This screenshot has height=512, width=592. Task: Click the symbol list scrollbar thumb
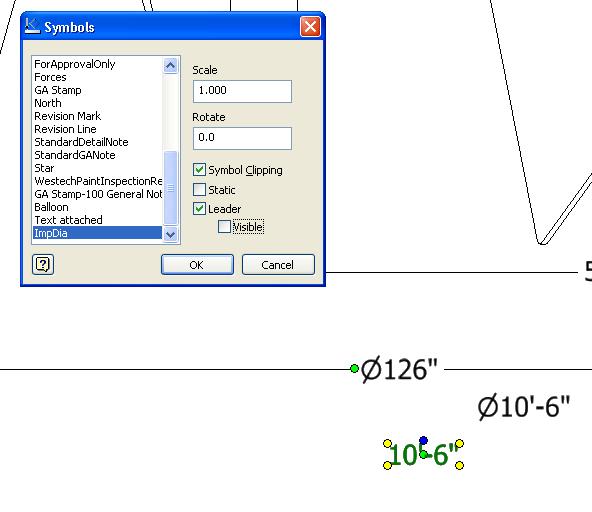coord(171,188)
